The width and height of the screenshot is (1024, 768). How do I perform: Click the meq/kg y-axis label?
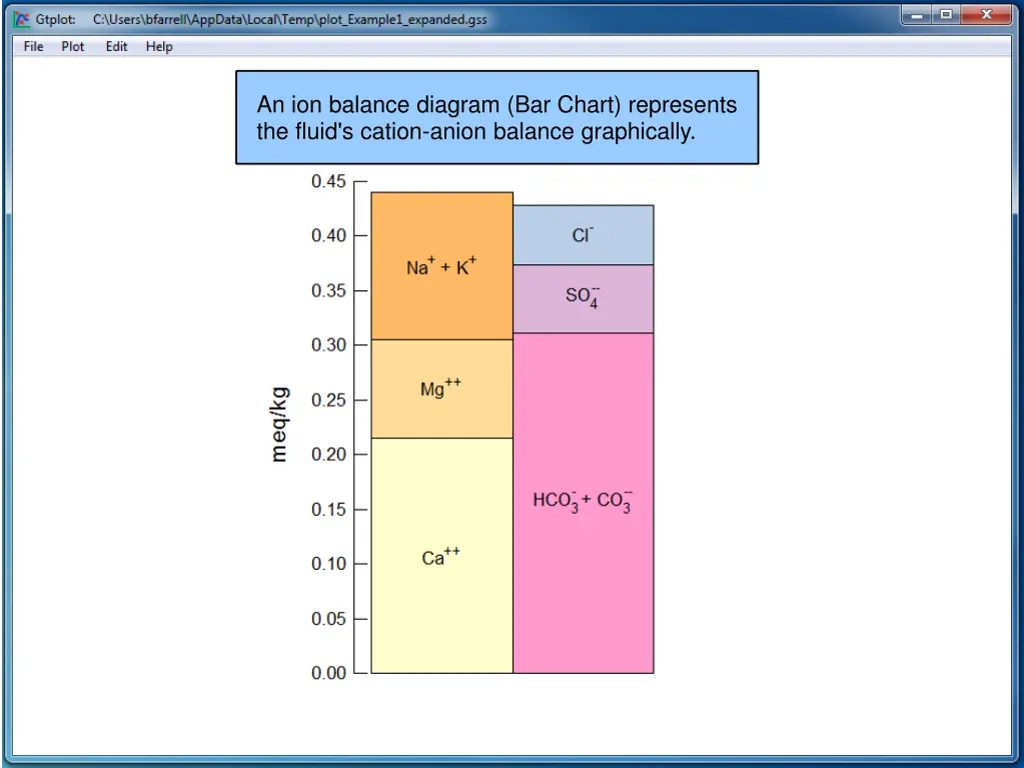(280, 424)
